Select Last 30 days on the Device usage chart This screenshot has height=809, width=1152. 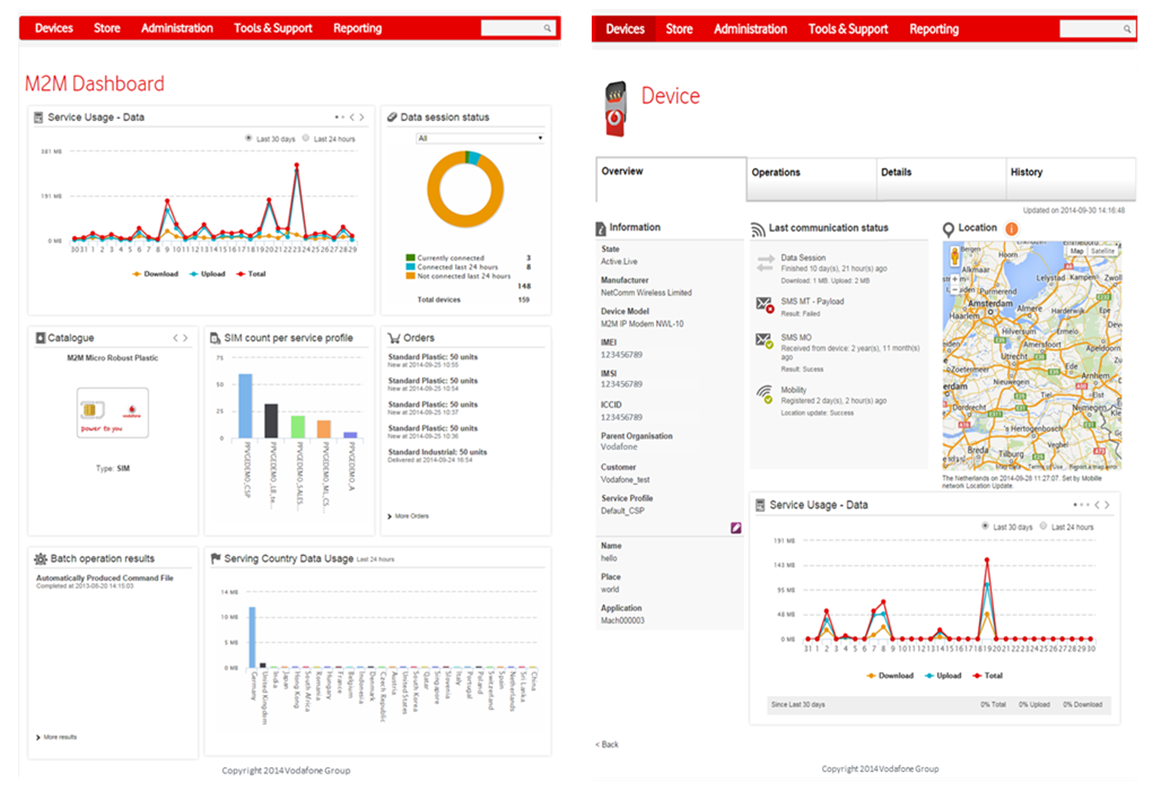pyautogui.click(x=985, y=526)
